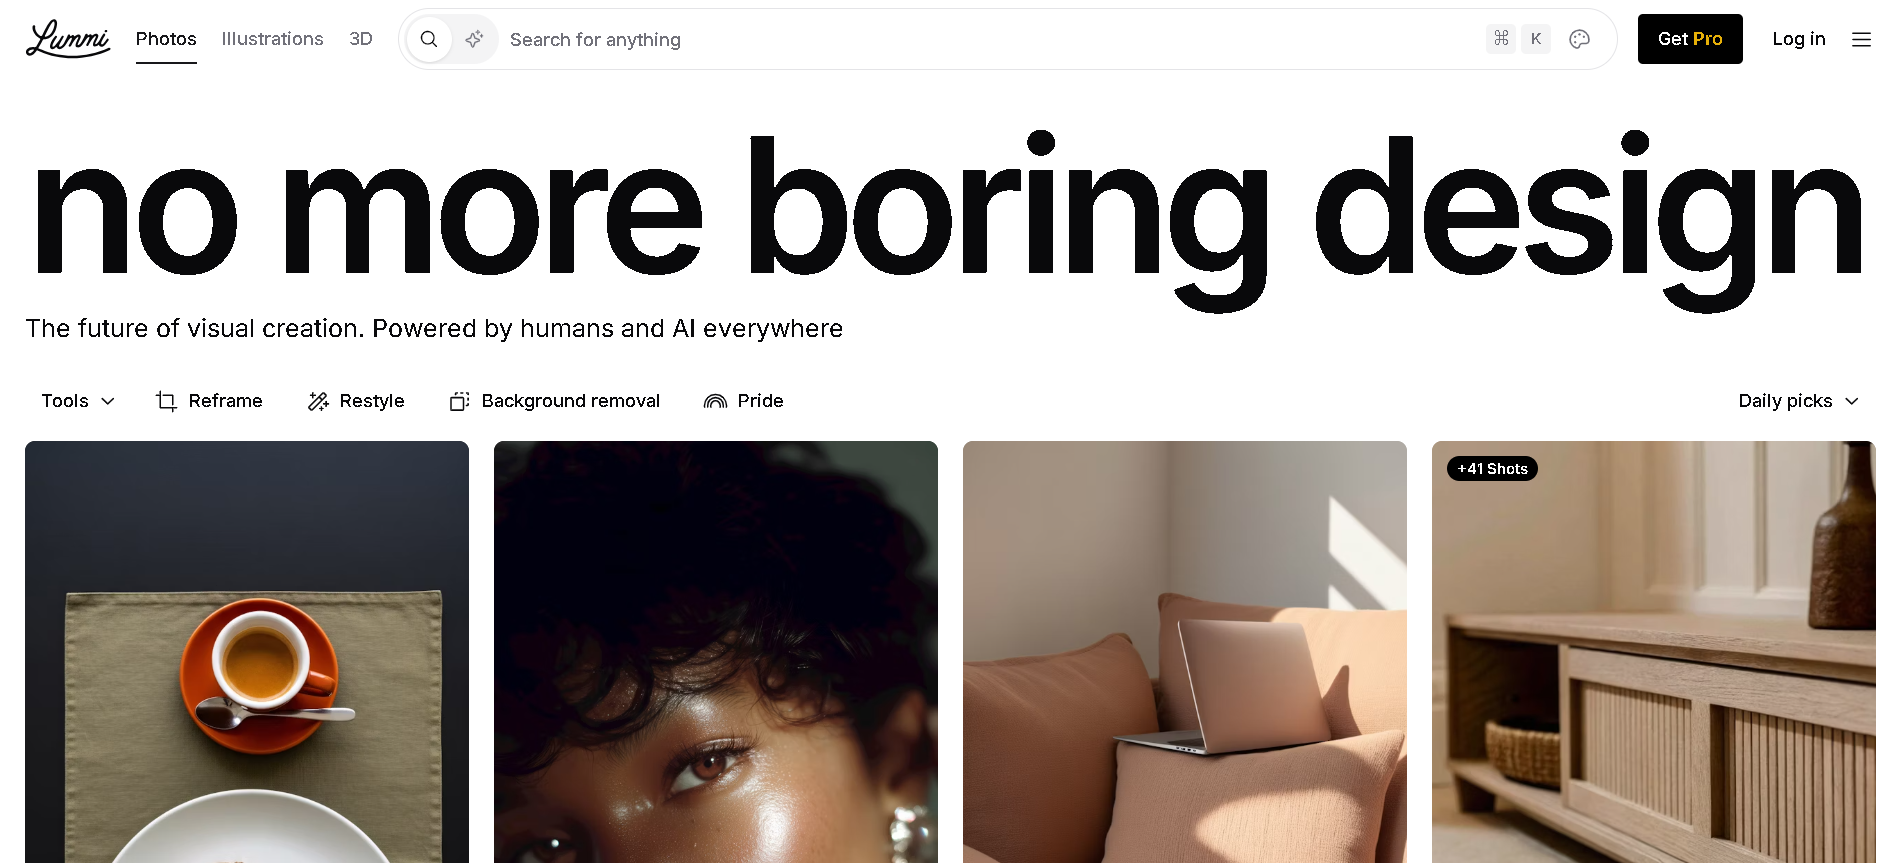Image resolution: width=1901 pixels, height=863 pixels.
Task: Switch to AI sparkle search mode
Action: coord(474,39)
